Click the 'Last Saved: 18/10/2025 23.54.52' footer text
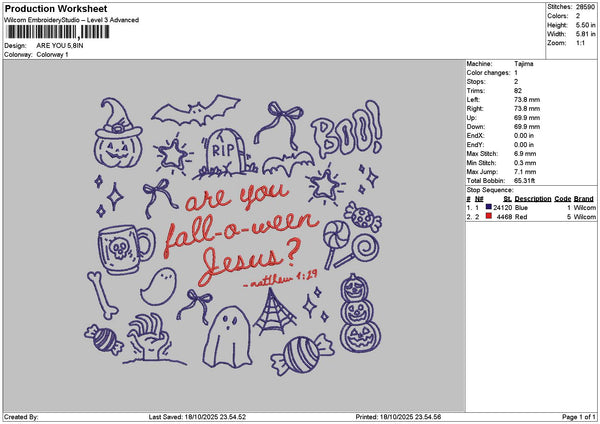Viewport: 600px width, 424px height. tap(197, 417)
